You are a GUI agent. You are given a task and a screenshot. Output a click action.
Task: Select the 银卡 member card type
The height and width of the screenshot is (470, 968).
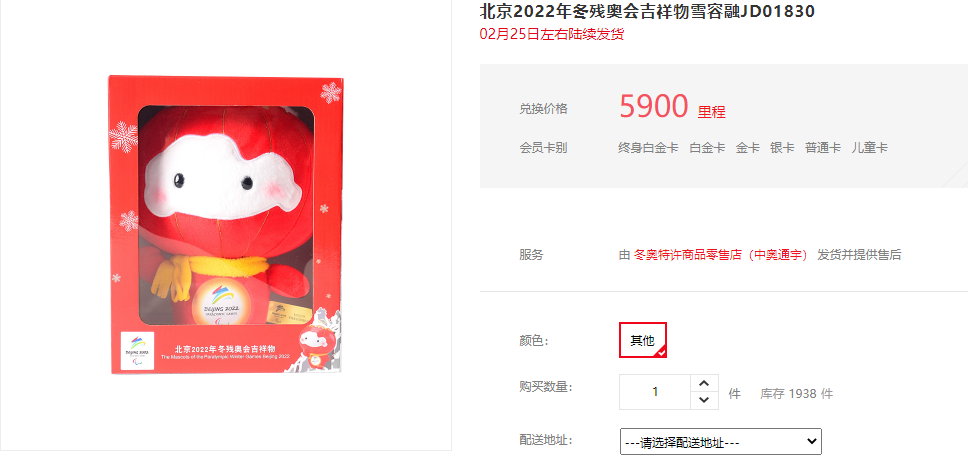point(782,148)
